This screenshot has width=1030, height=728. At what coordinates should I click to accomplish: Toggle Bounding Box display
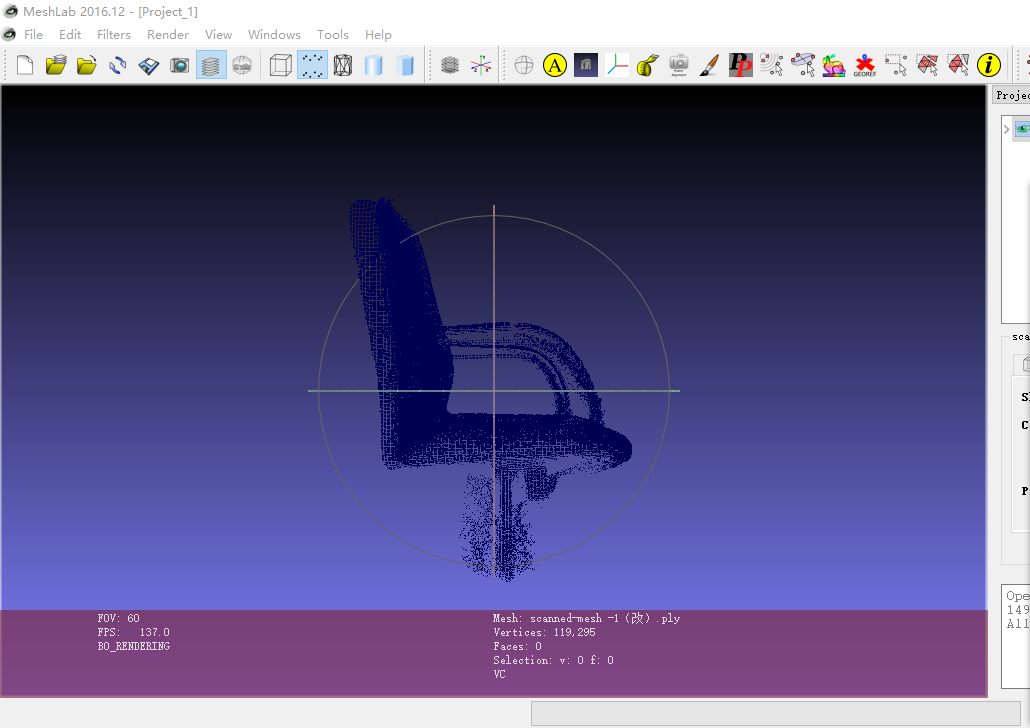tap(281, 66)
